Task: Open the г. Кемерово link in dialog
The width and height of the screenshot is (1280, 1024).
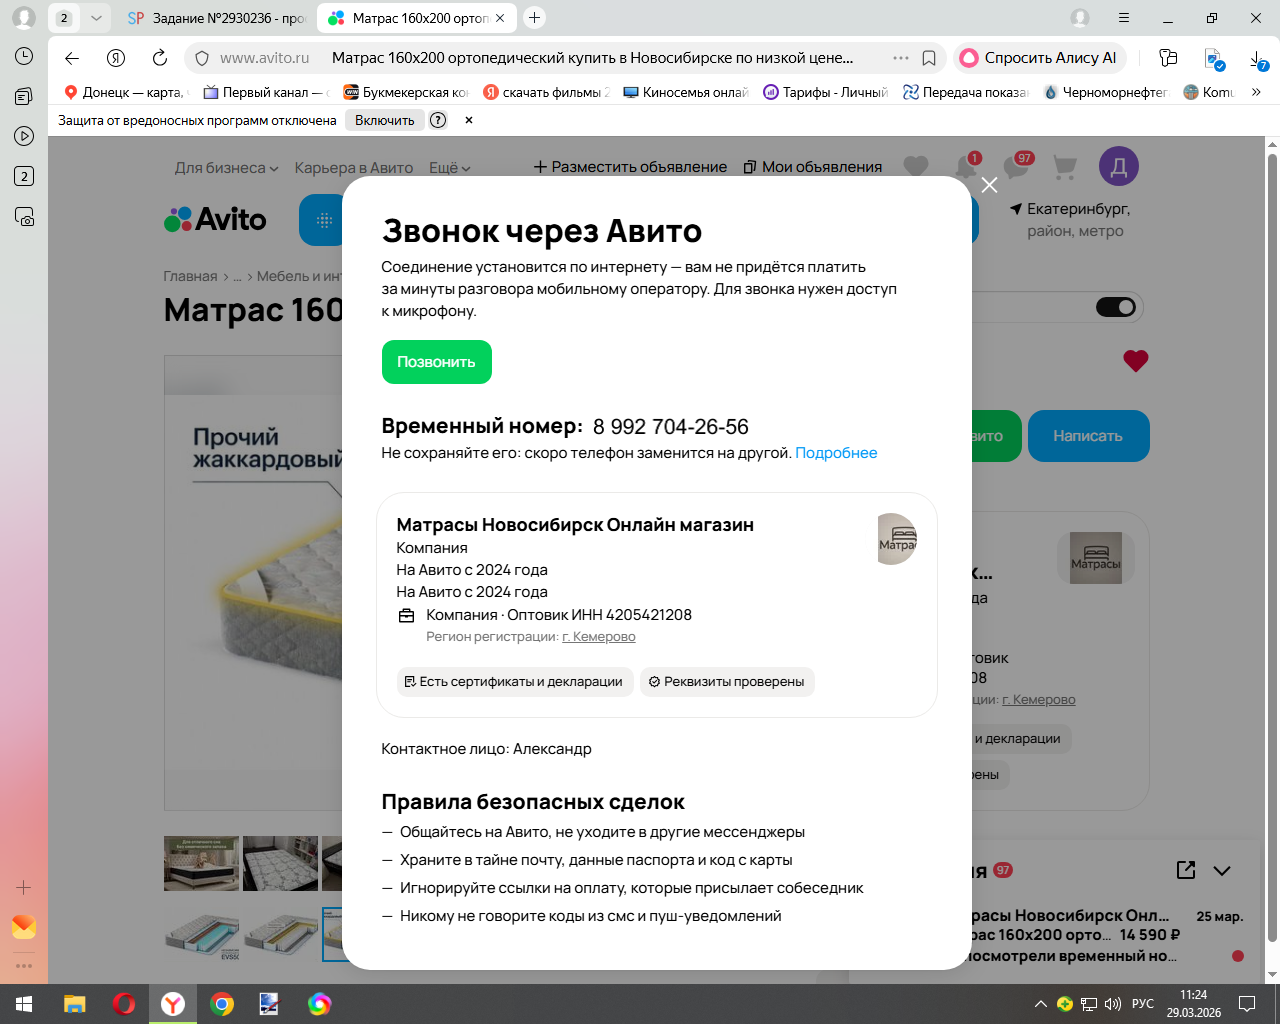Action: tap(599, 637)
